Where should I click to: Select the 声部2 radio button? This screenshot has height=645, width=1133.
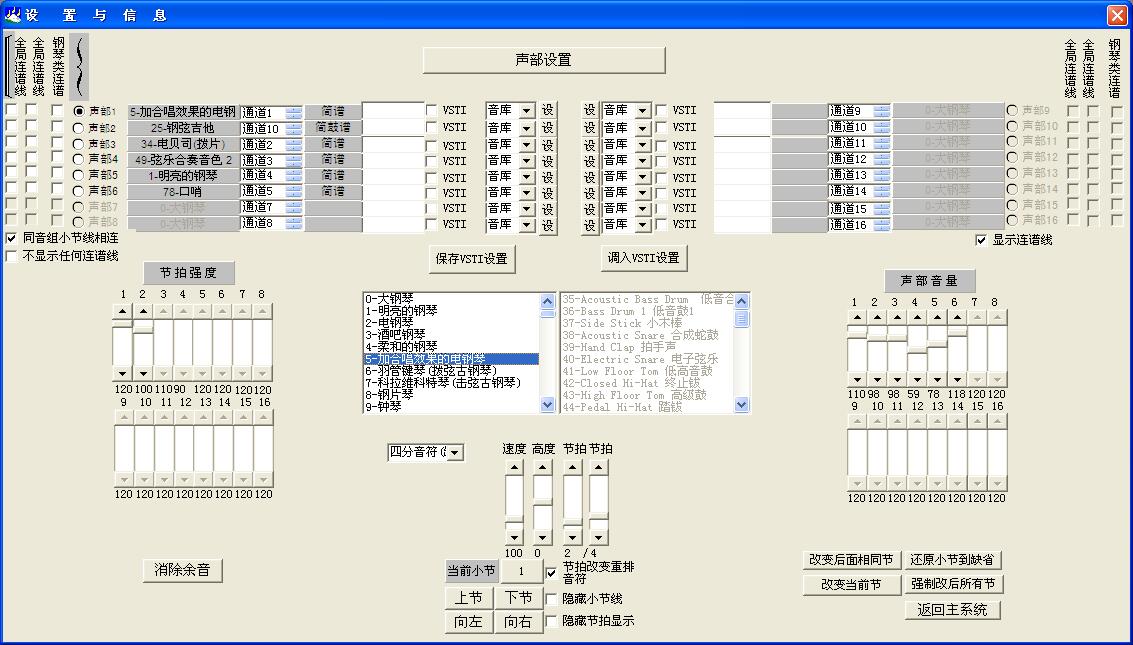[x=79, y=128]
